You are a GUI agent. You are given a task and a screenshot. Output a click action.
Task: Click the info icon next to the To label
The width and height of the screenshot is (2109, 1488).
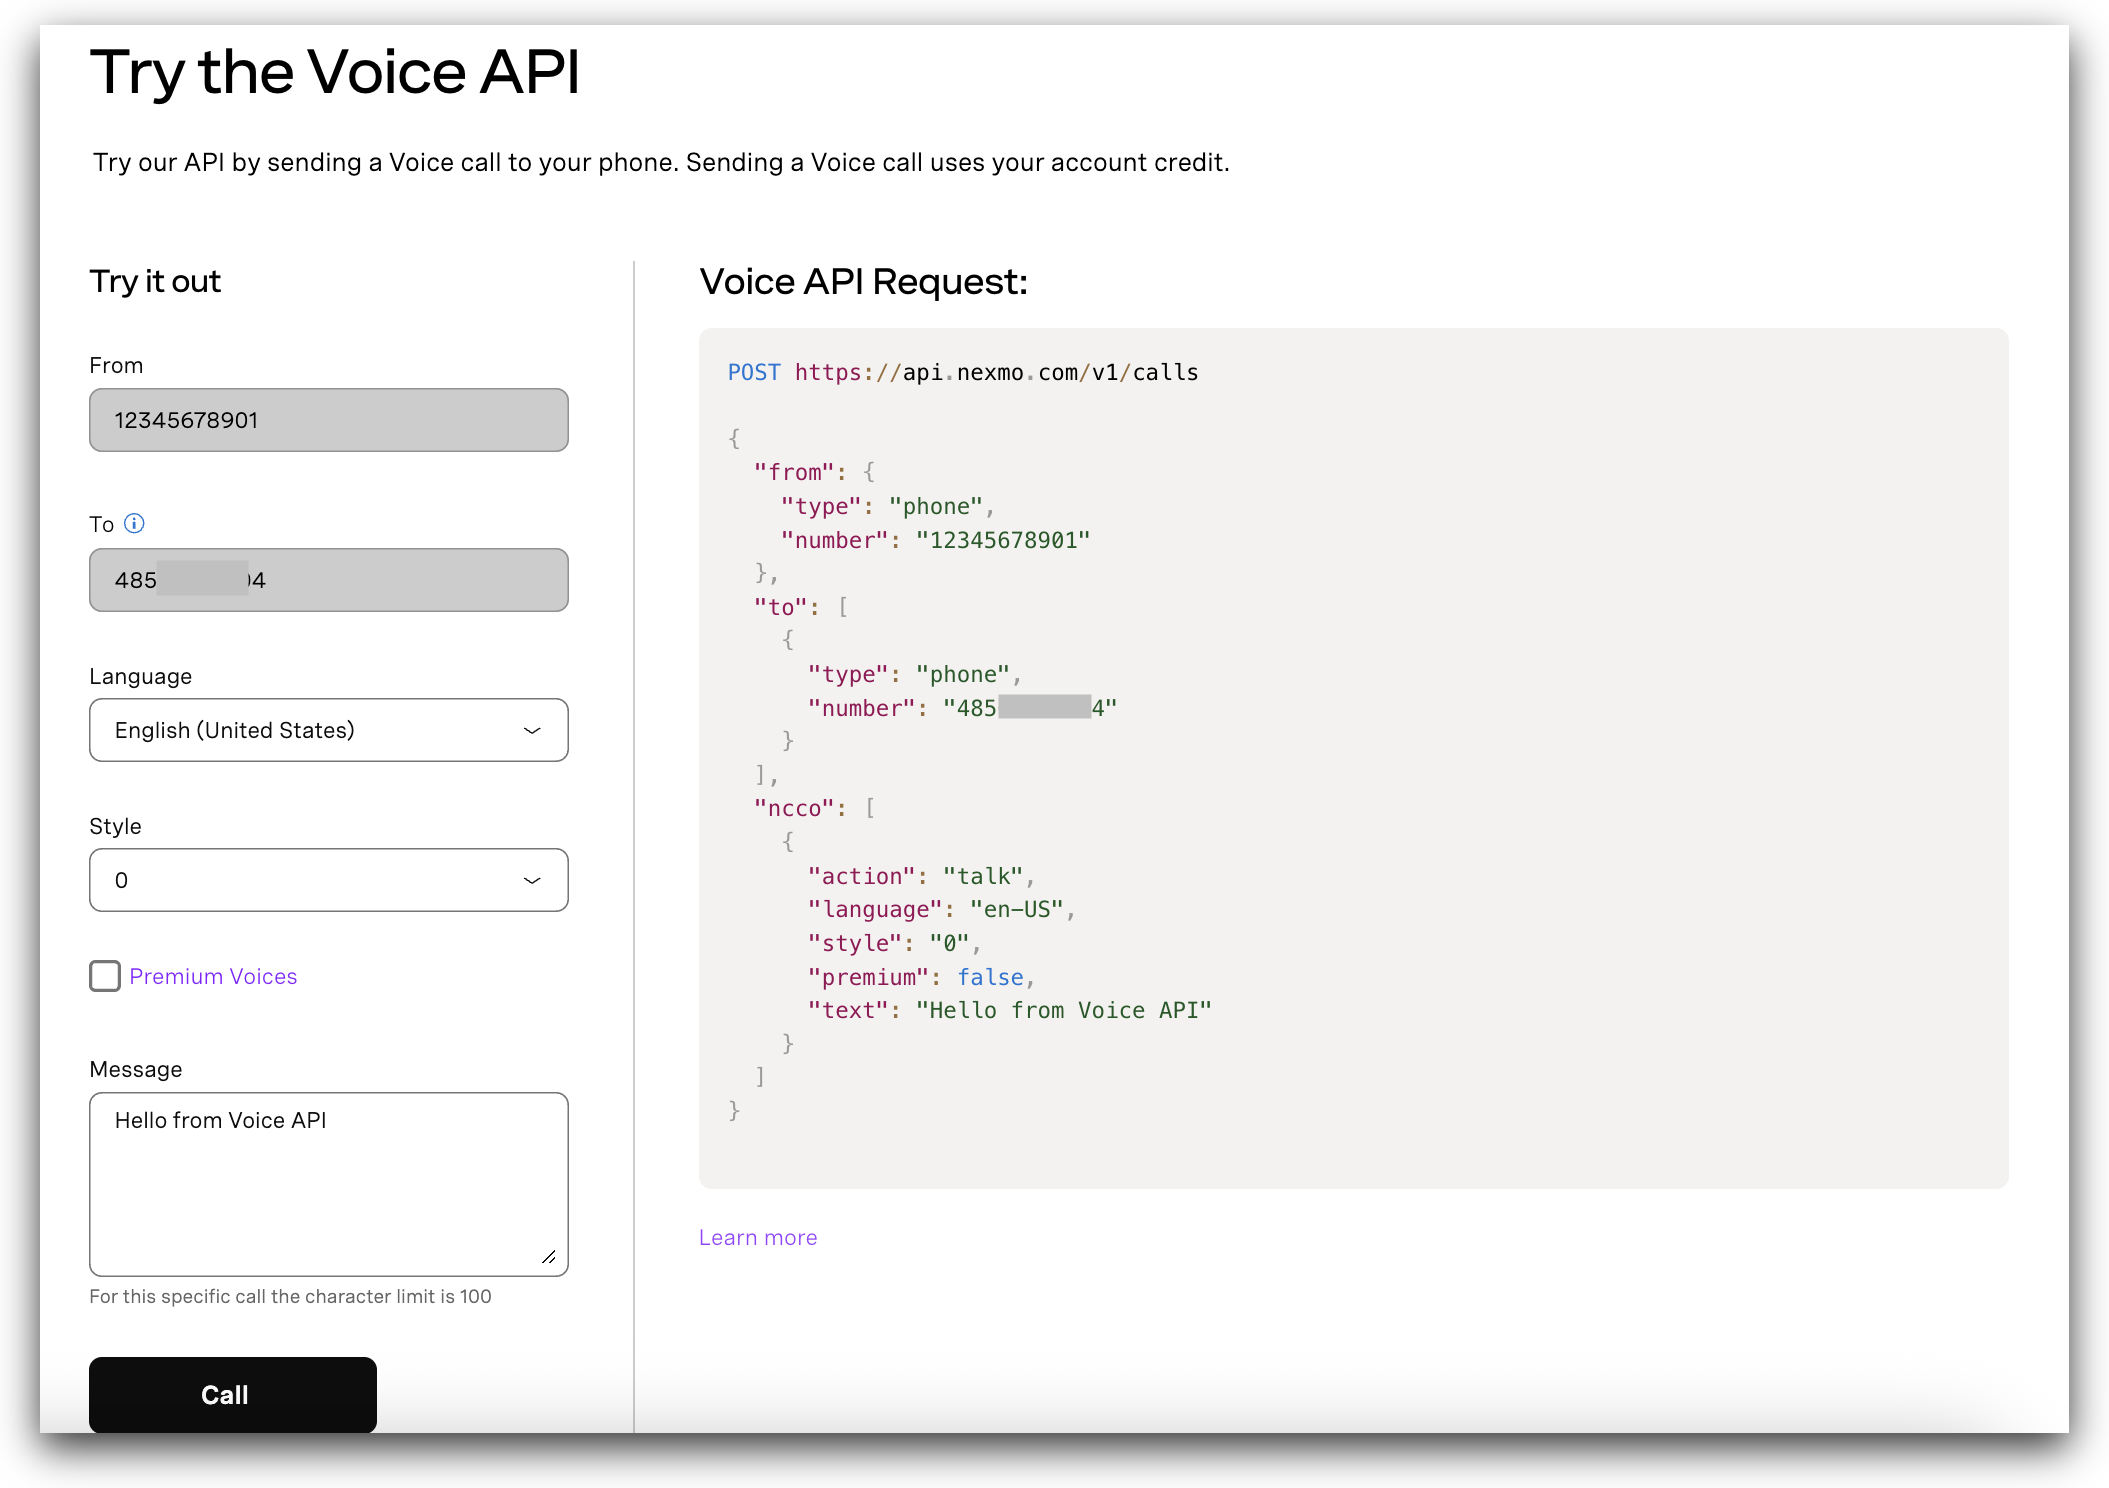pyautogui.click(x=135, y=523)
